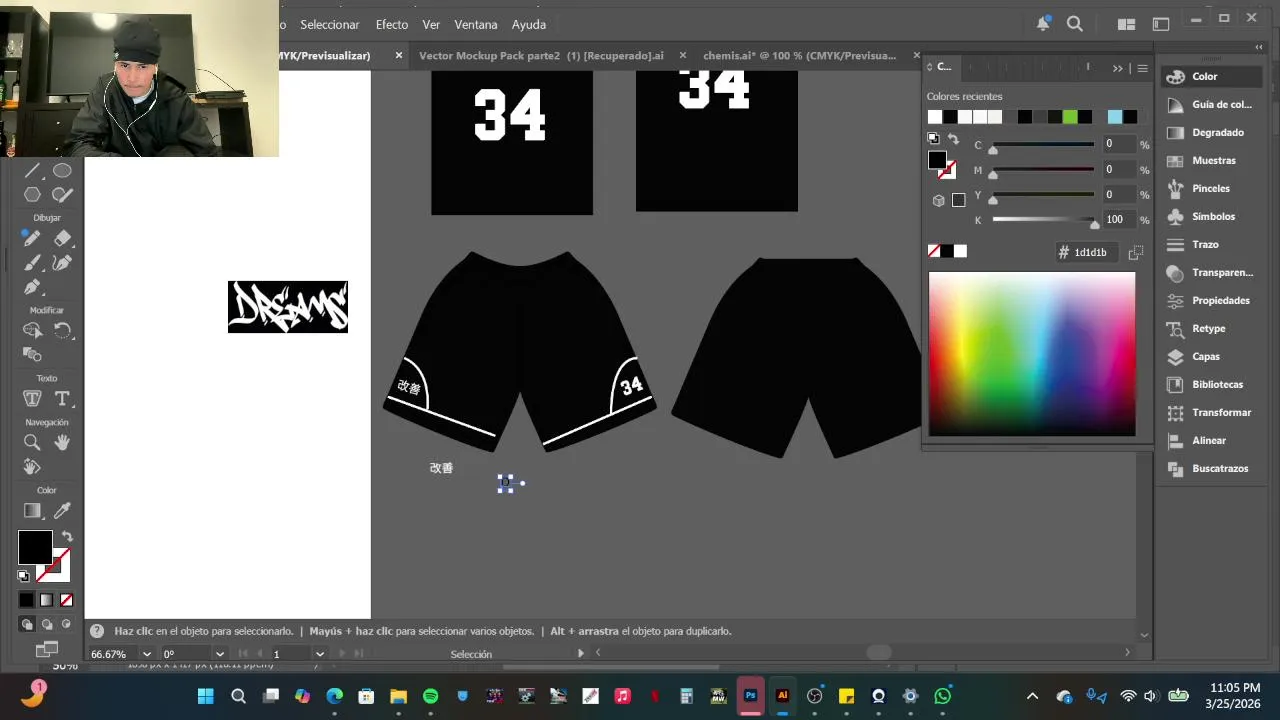Enable Draw Normal mode

(x=27, y=624)
